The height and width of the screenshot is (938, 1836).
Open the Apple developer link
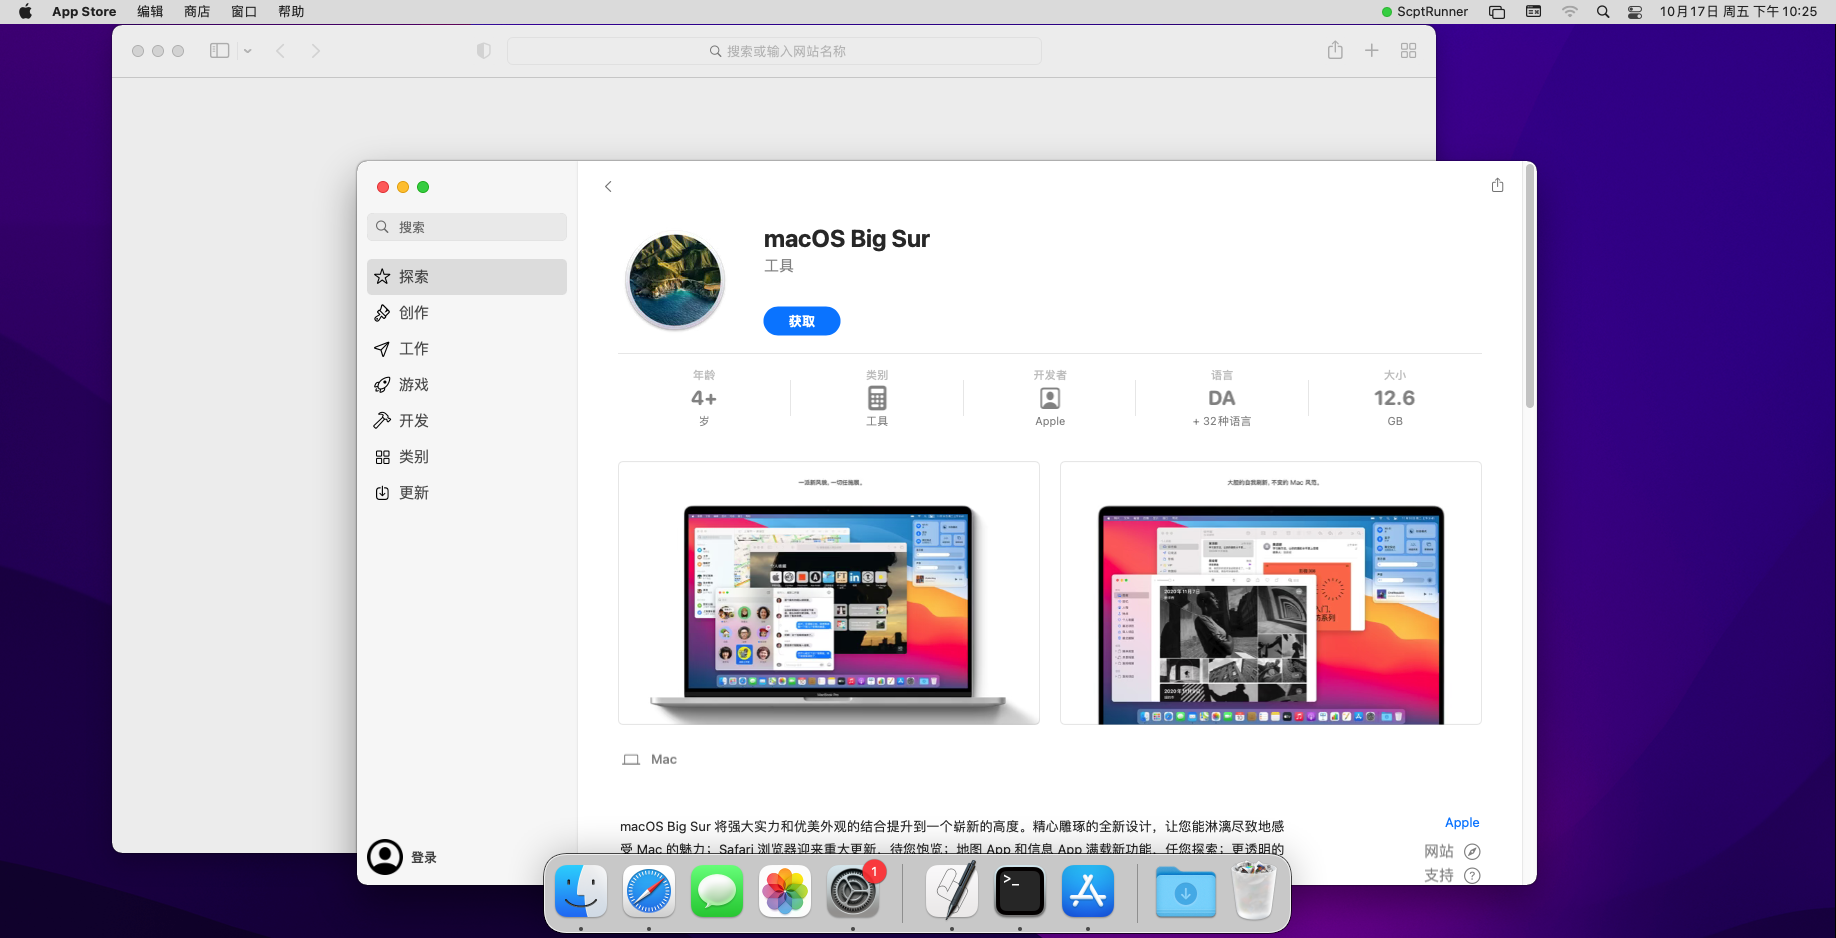[x=1462, y=823]
